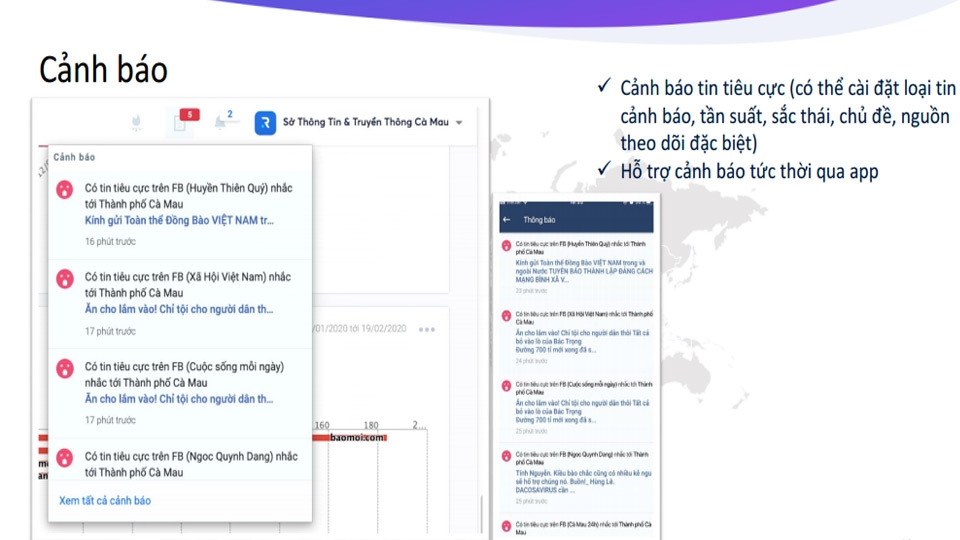Click the flame trending icon in top bar

coord(137,123)
